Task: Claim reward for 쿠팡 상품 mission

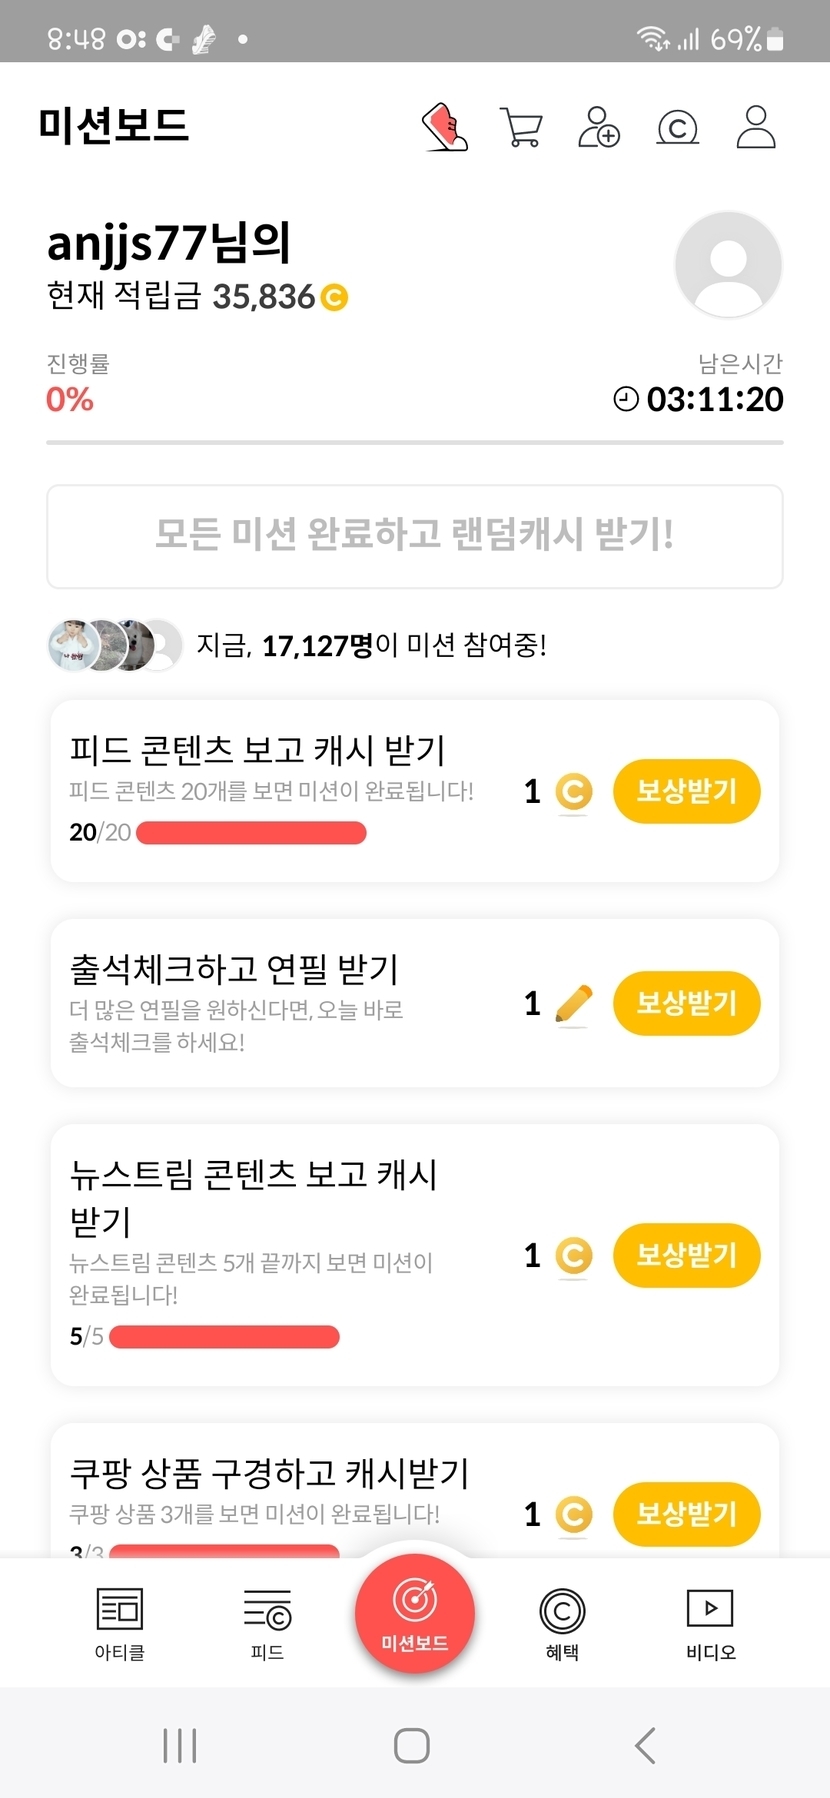Action: pos(686,1514)
